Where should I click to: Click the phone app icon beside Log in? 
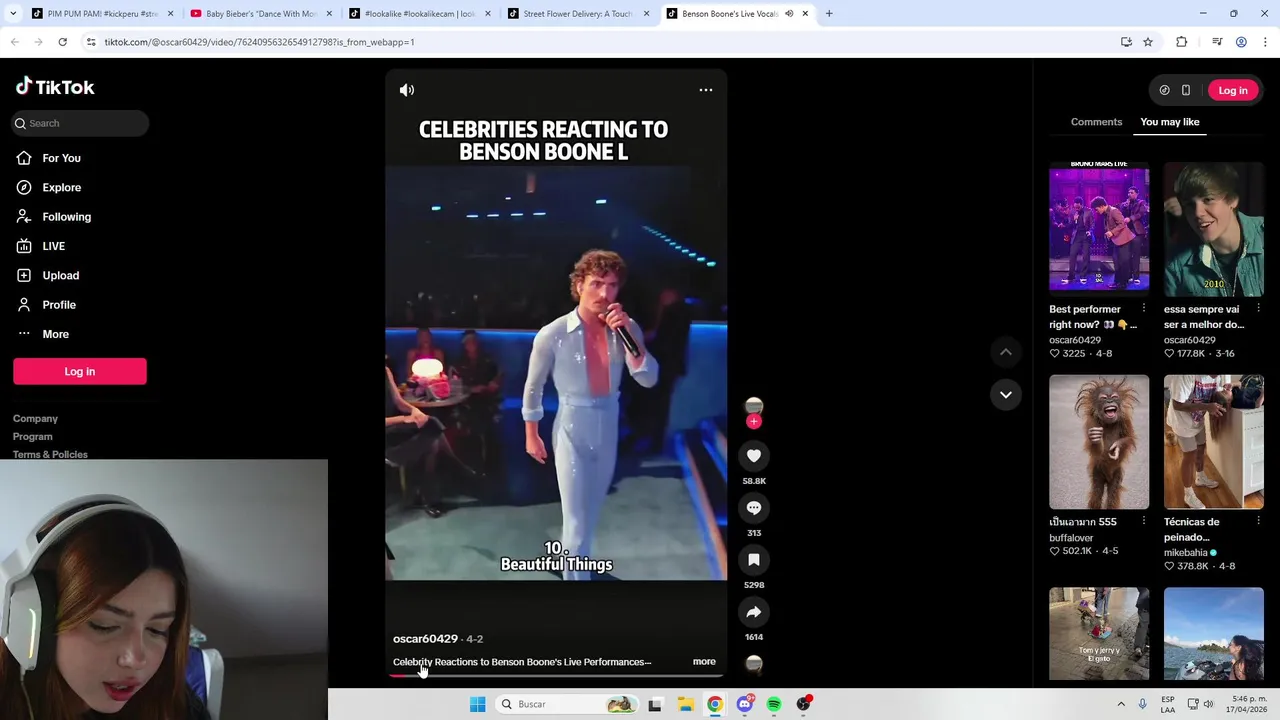(1186, 90)
